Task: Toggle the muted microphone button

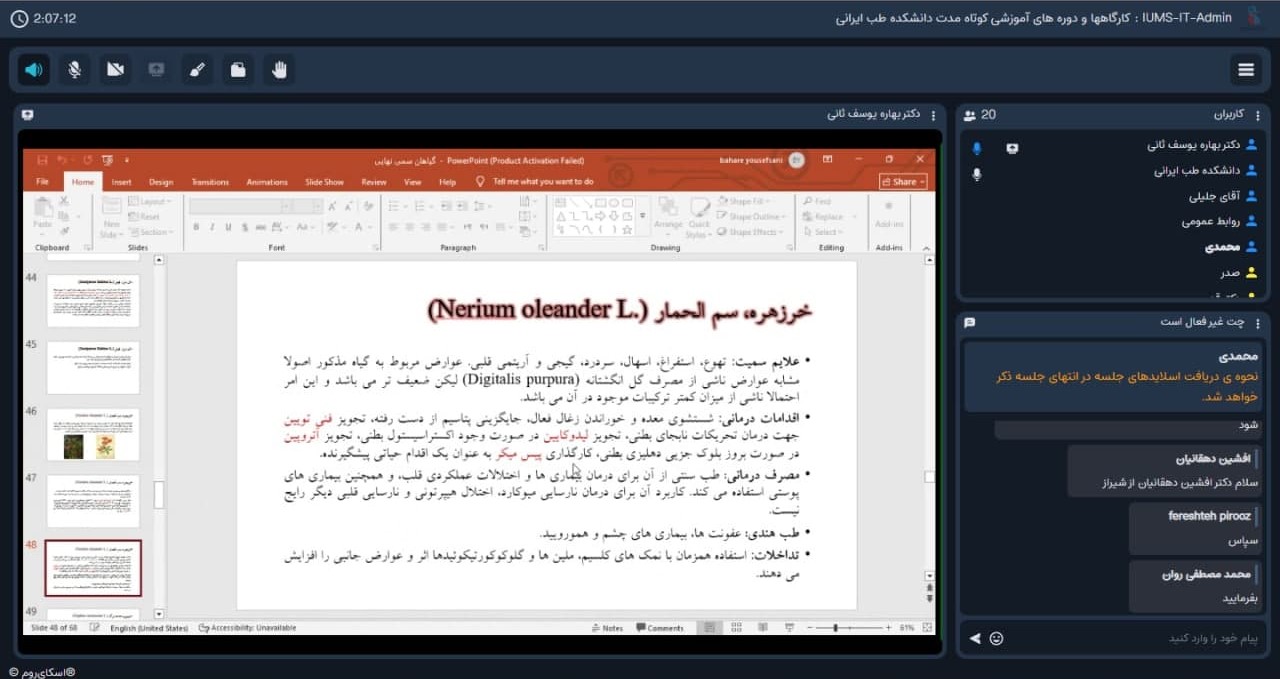Action: (75, 69)
